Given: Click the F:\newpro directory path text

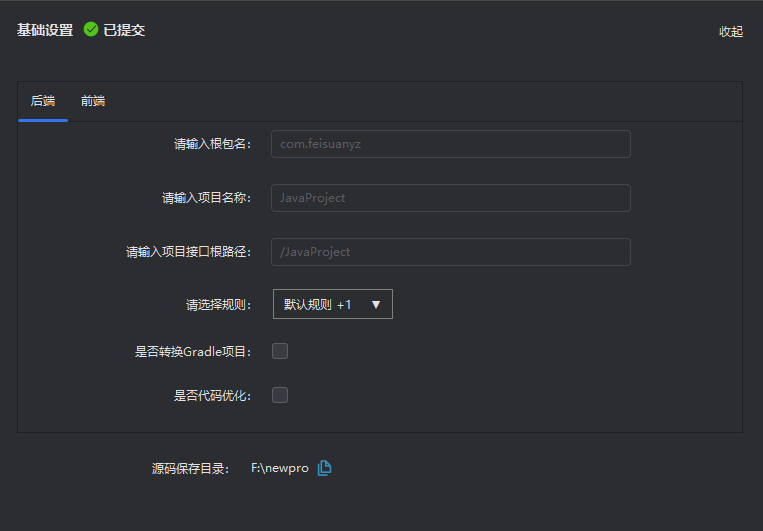Looking at the screenshot, I should [279, 468].
